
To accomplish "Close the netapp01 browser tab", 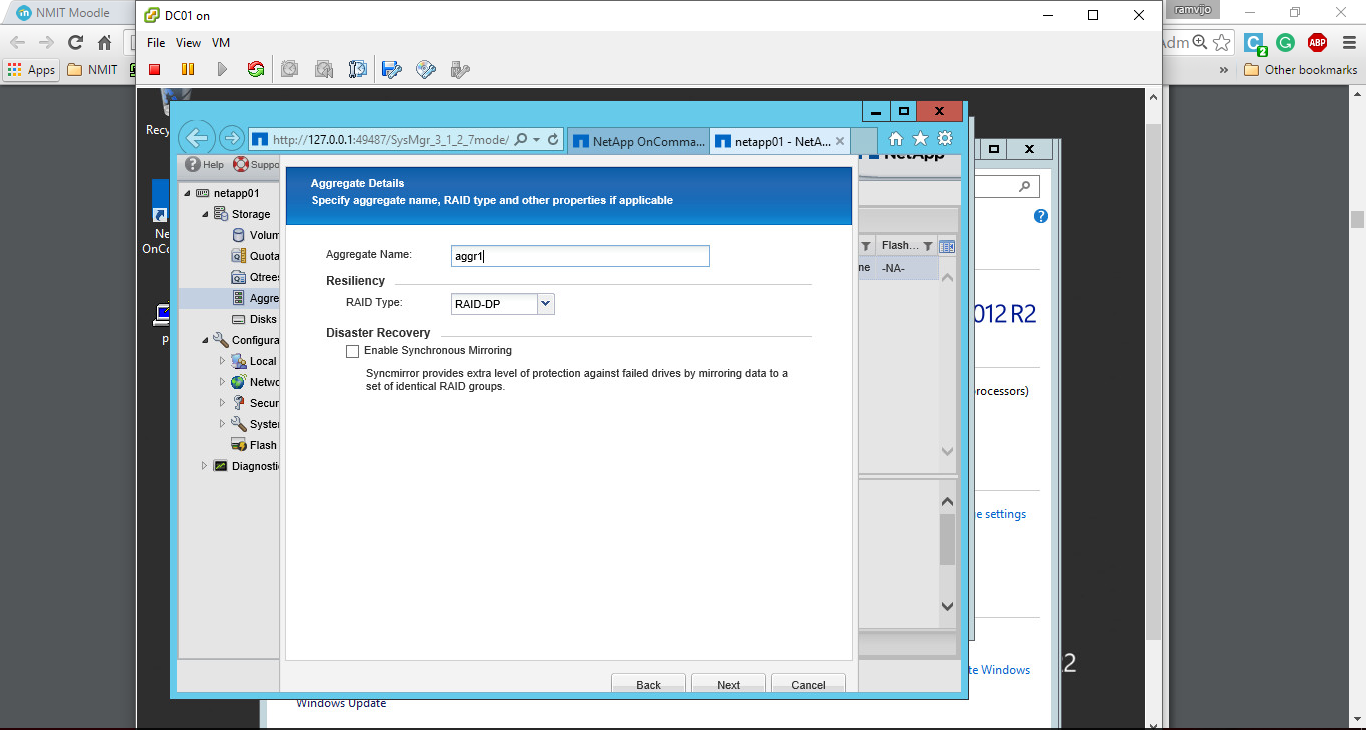I will 840,141.
